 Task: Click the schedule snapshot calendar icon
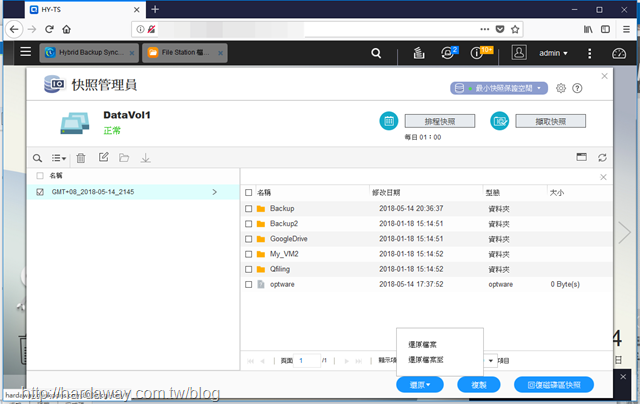pos(389,121)
